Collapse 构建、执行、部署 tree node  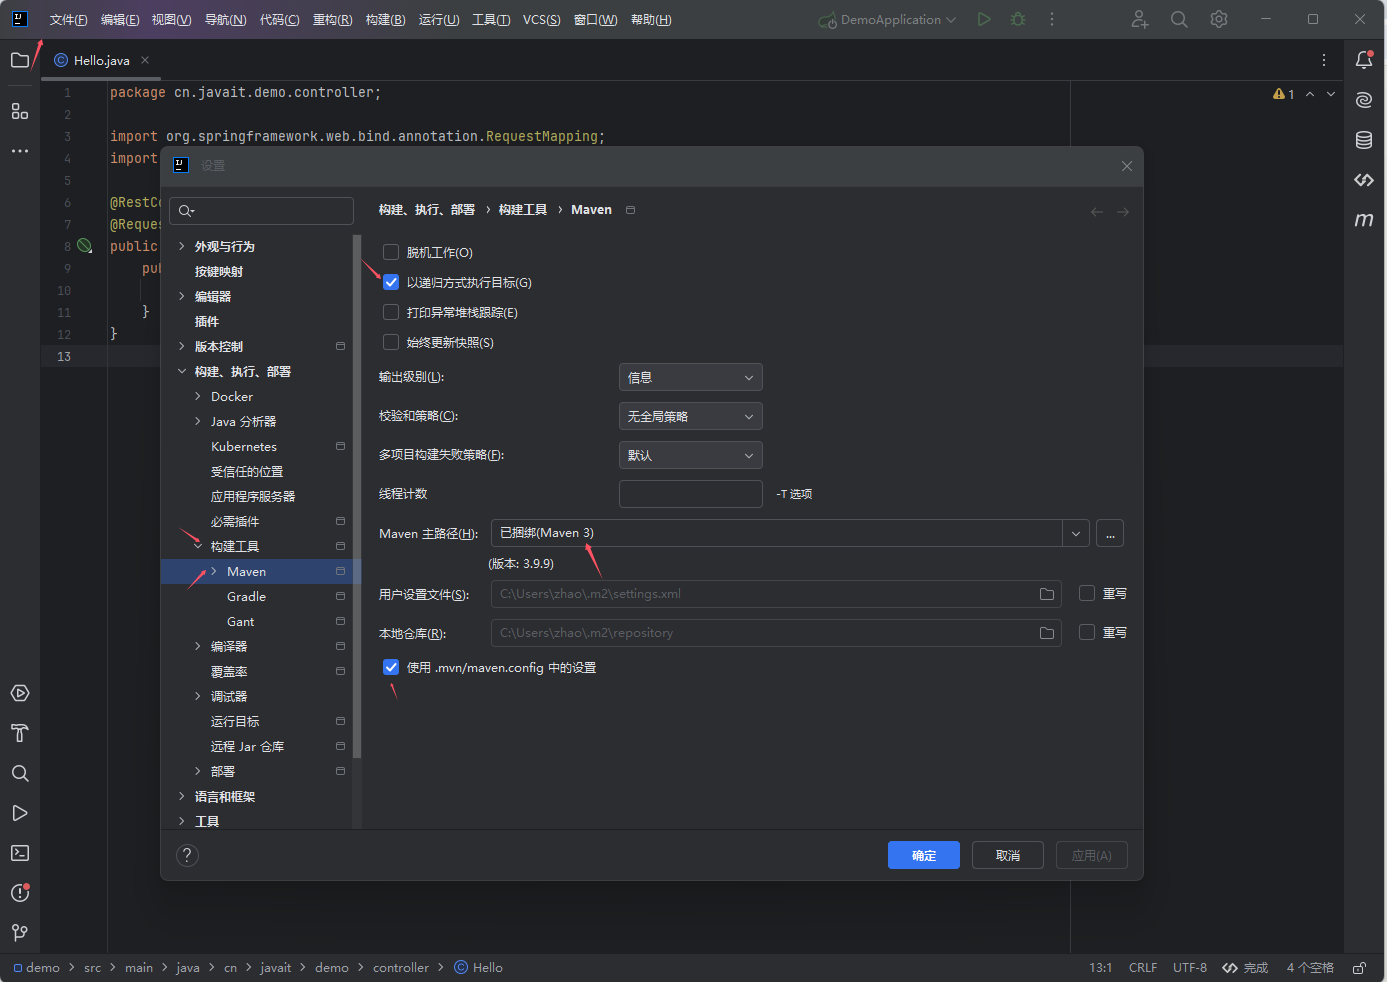pyautogui.click(x=181, y=371)
